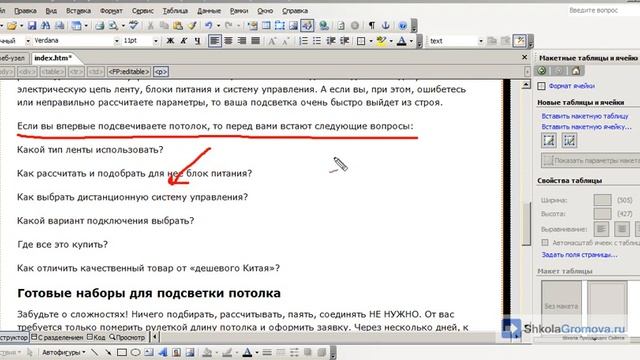Open the paragraph style dropdown

pyautogui.click(x=28, y=41)
